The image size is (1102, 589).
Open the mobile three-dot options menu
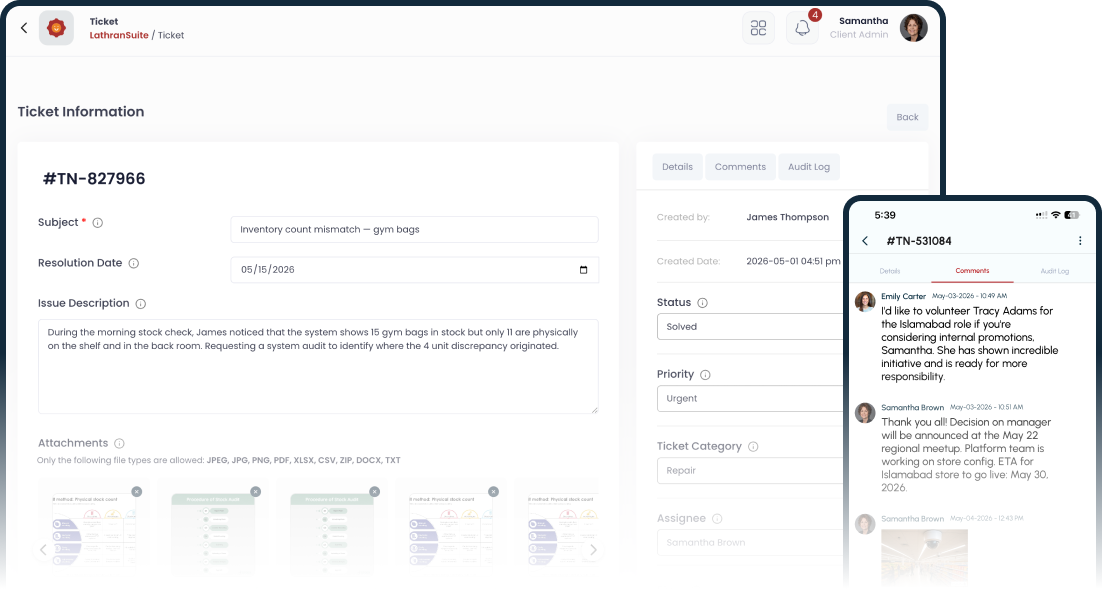[1080, 241]
